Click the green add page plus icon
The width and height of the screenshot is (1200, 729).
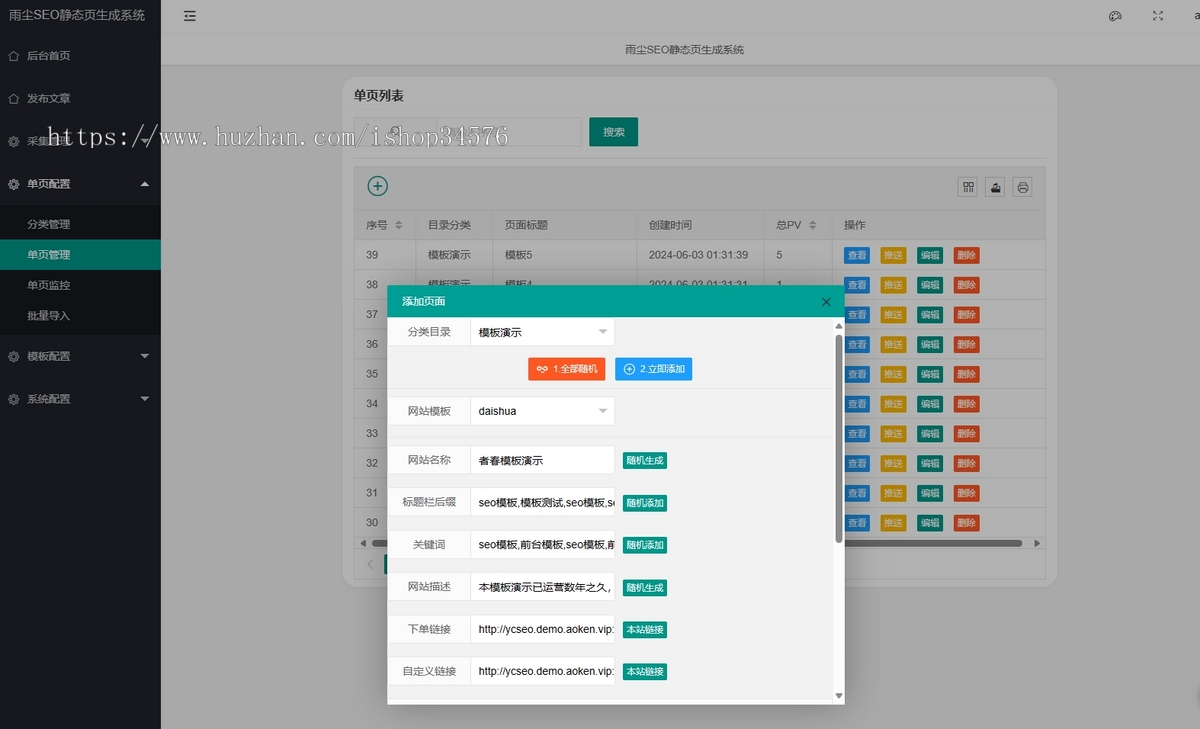378,186
